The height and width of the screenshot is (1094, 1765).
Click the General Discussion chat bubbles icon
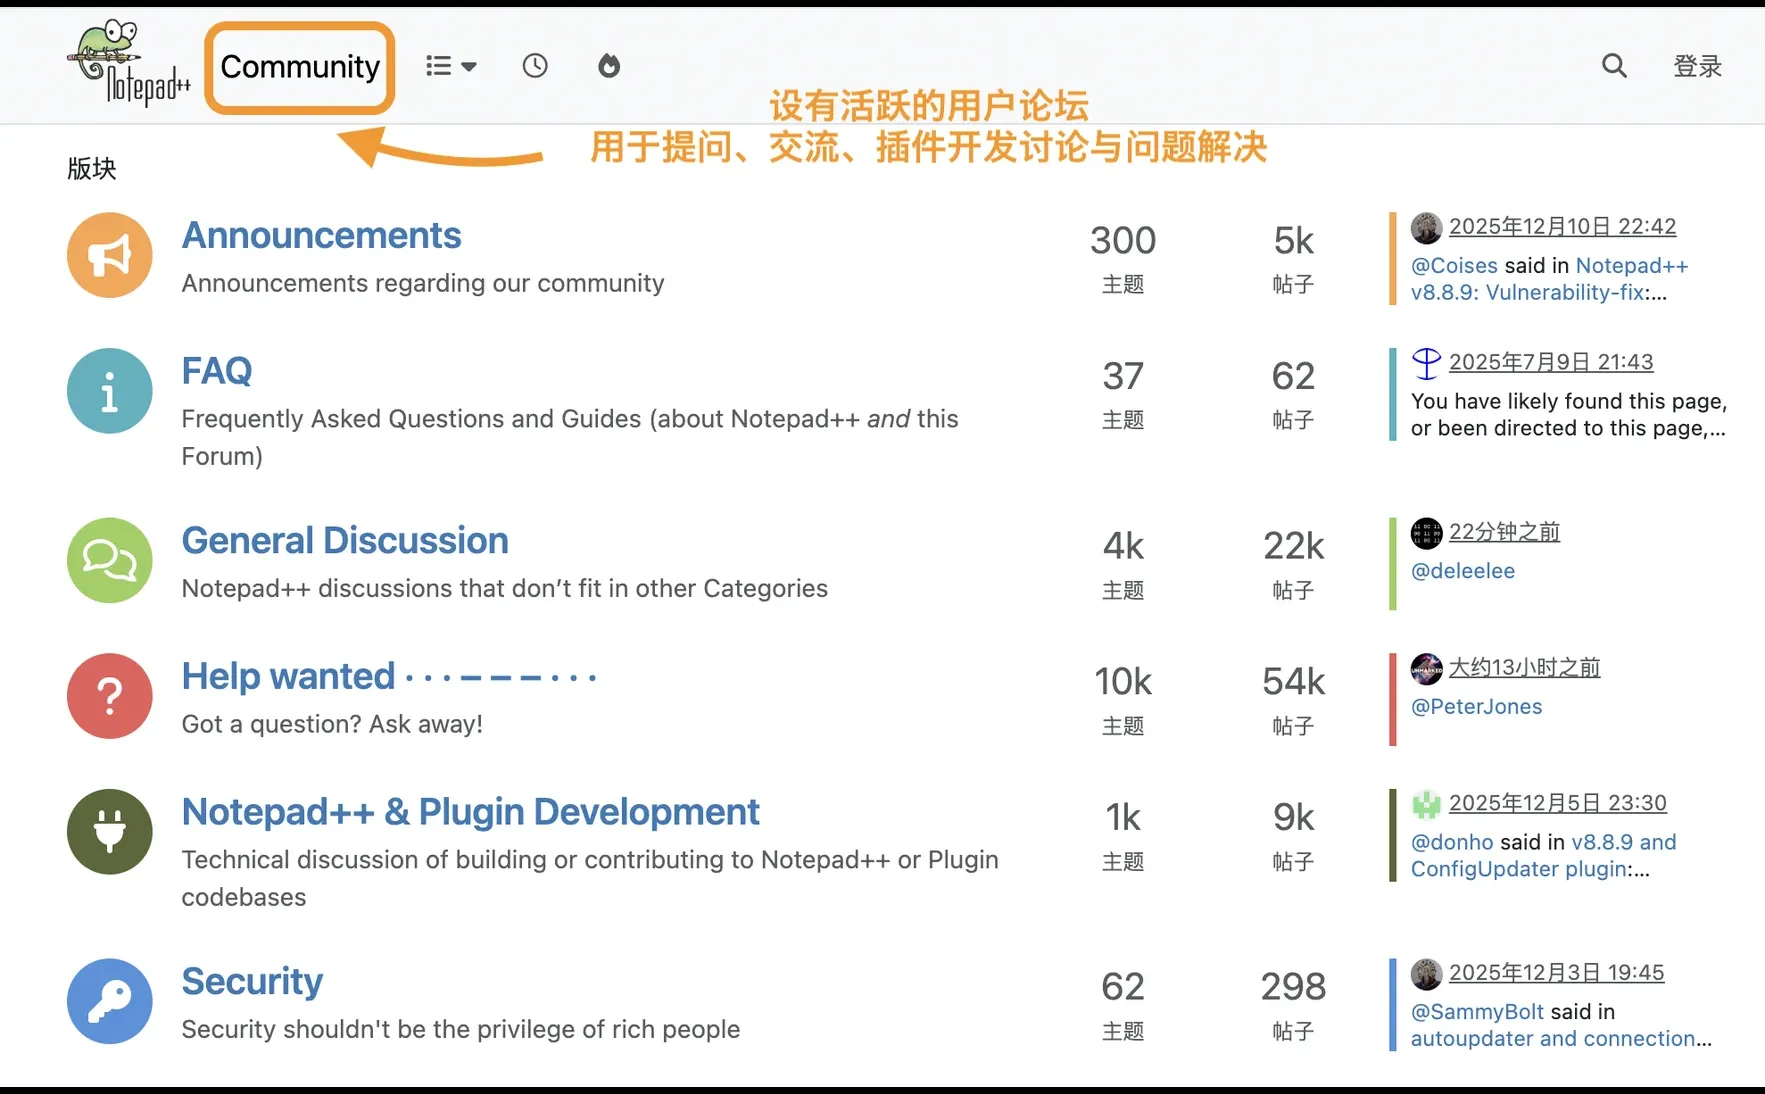(110, 560)
